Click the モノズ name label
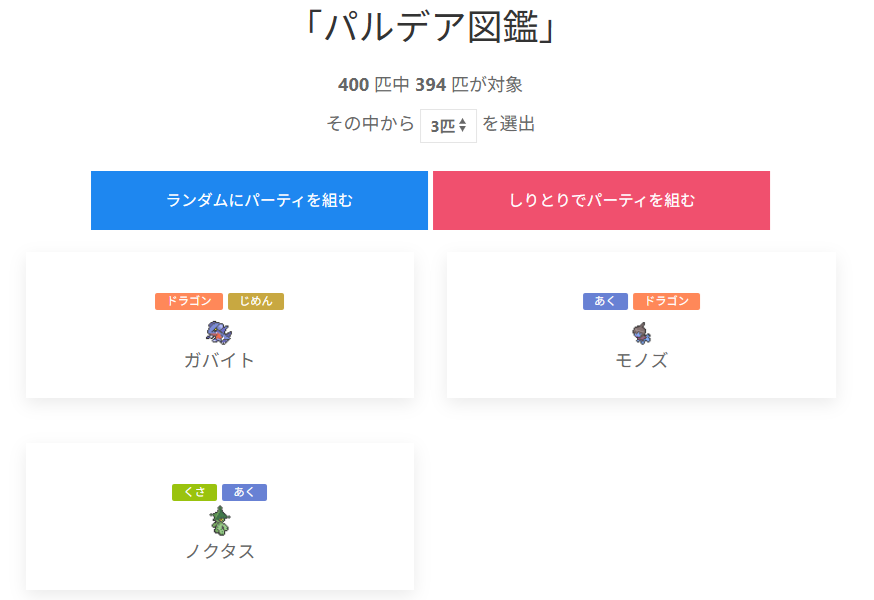This screenshot has height=600, width=874. (641, 360)
